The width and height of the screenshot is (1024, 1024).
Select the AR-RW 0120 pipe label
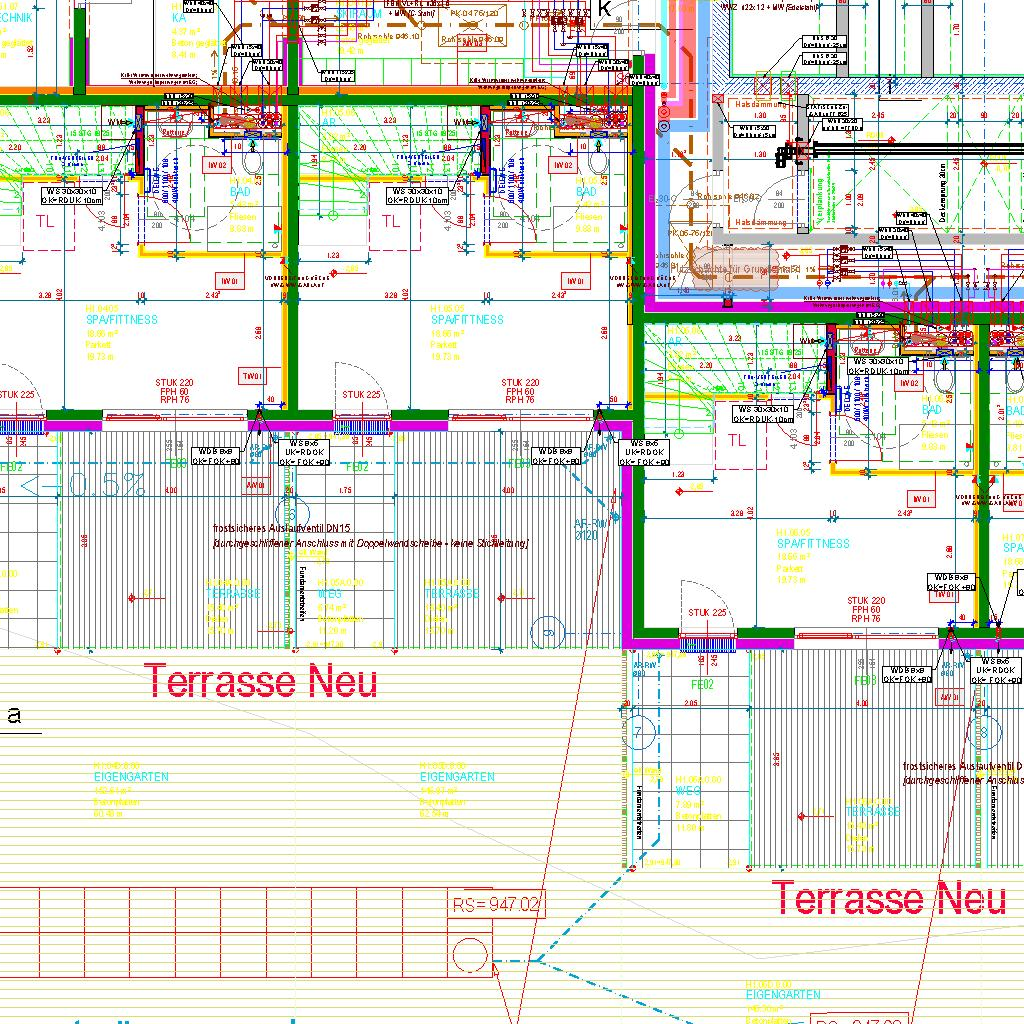coord(588,529)
